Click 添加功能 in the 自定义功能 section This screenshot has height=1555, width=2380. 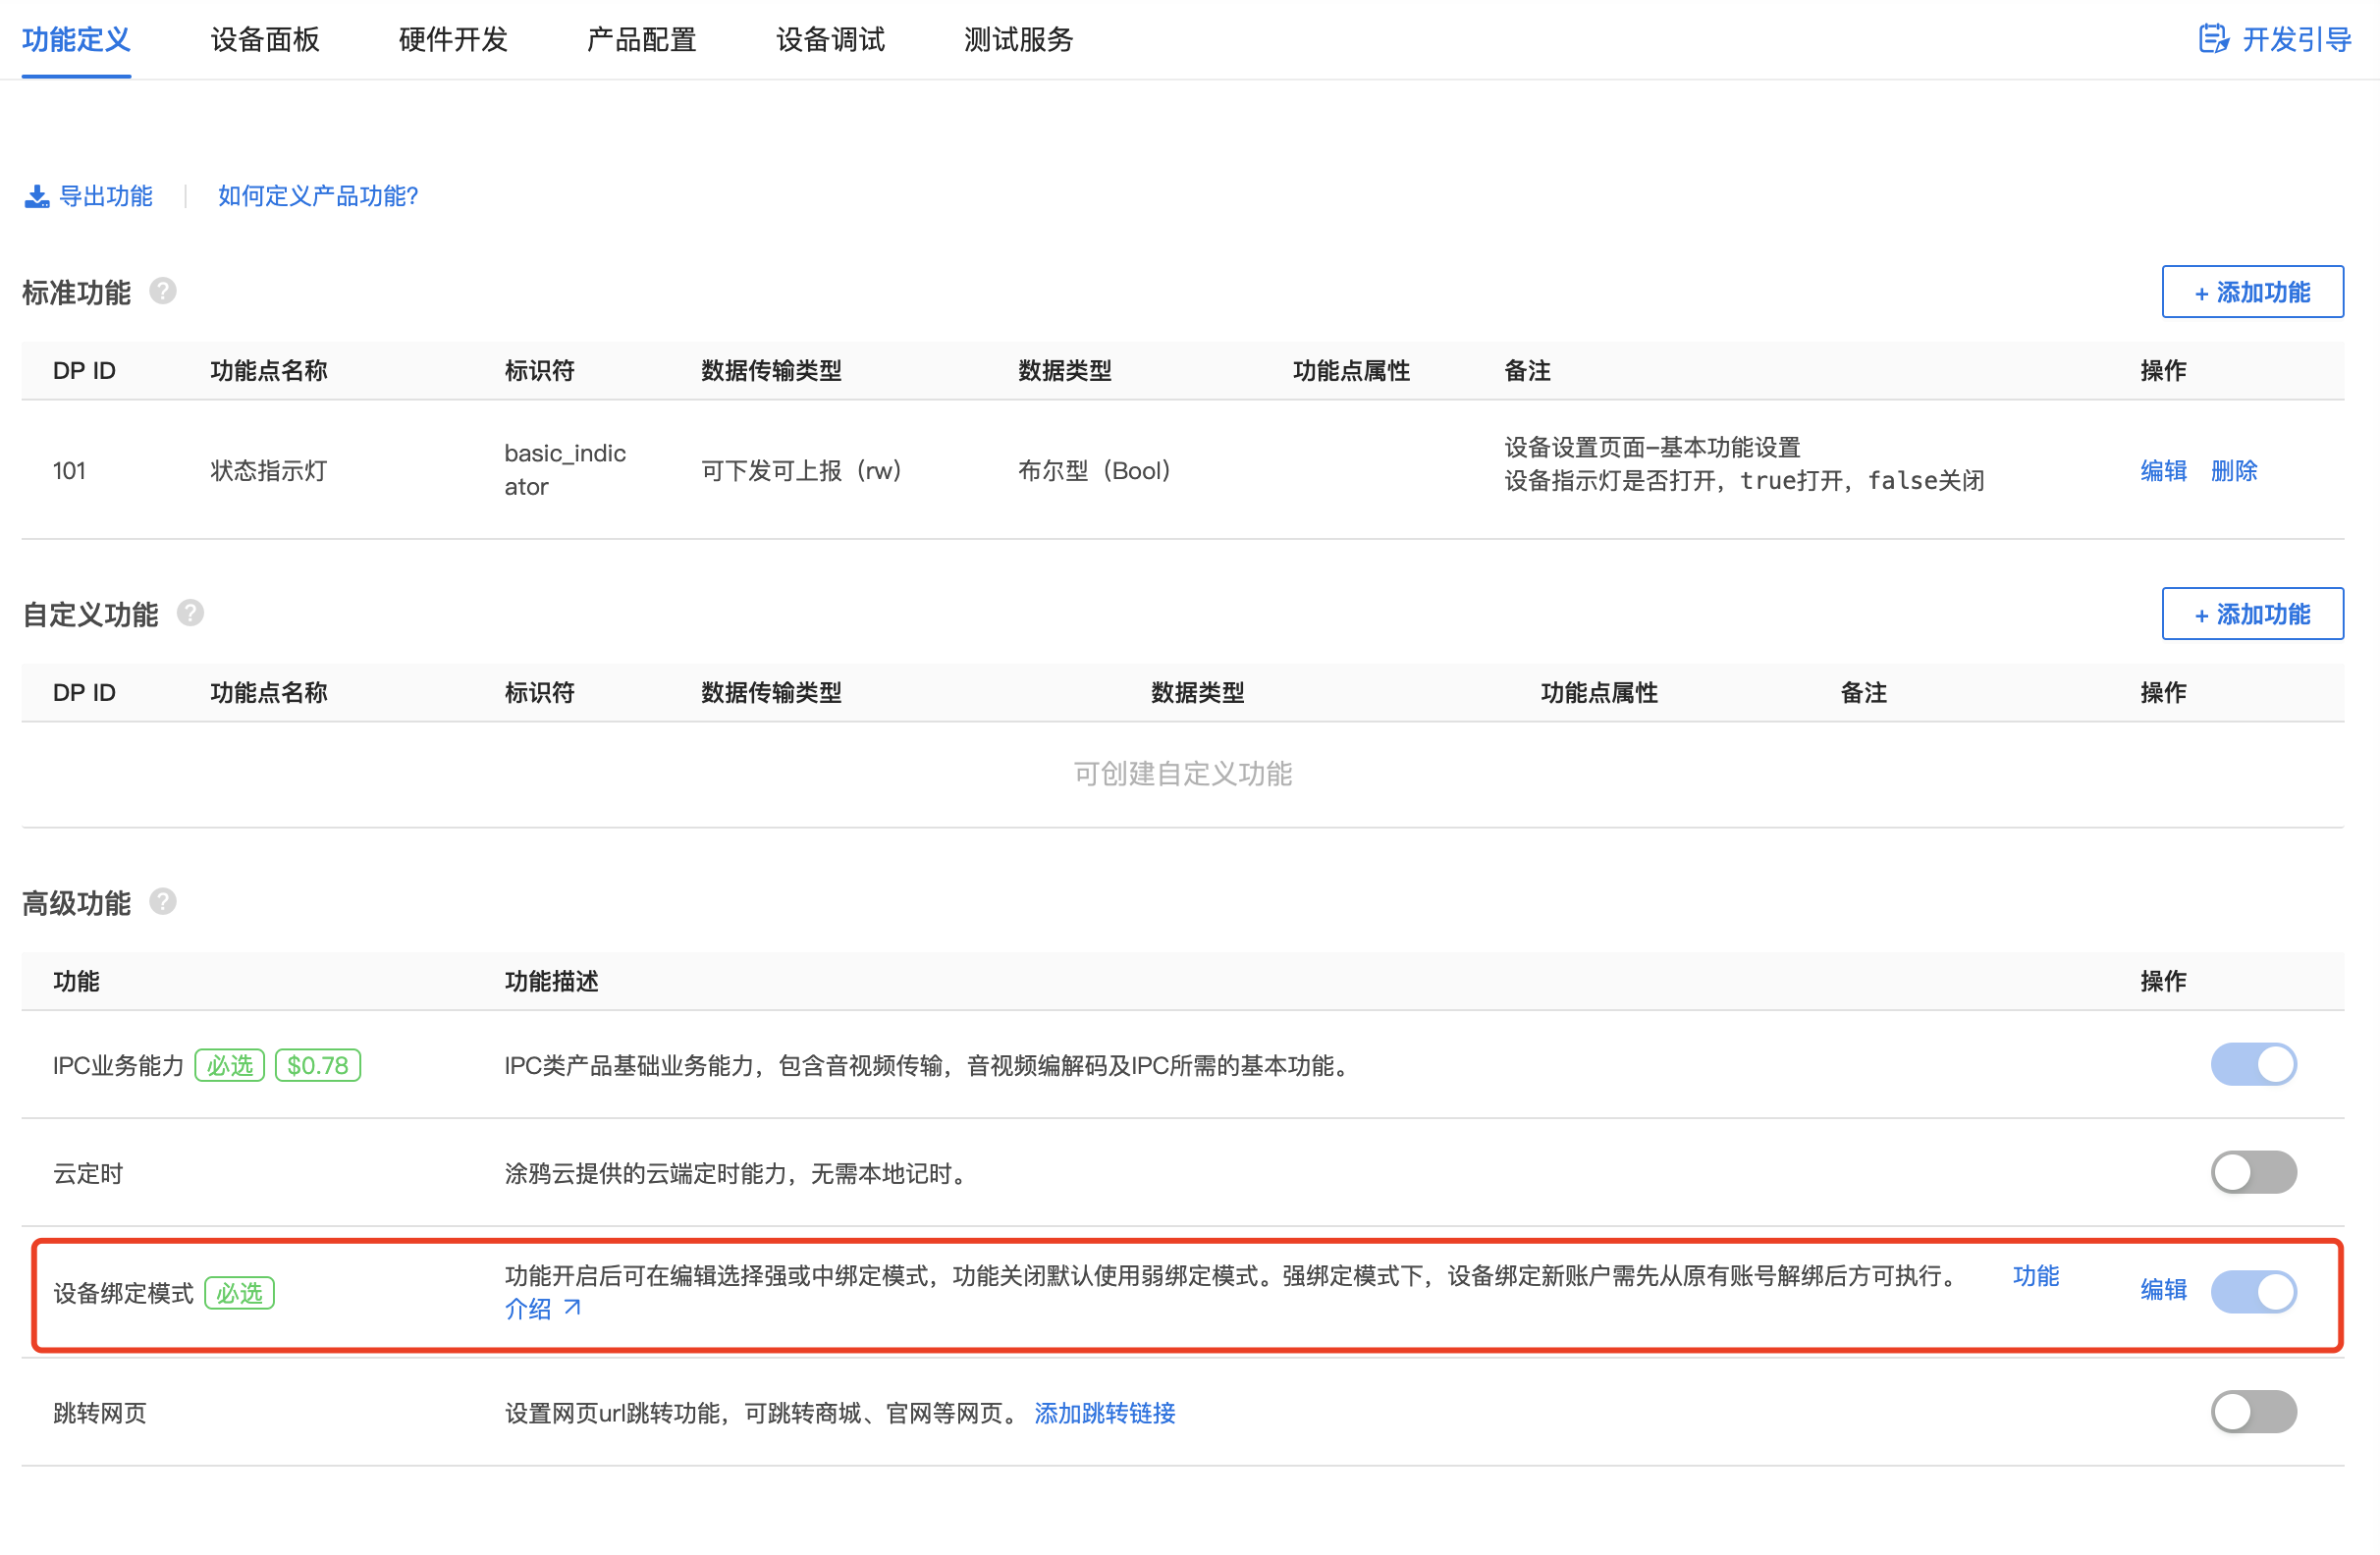[x=2252, y=614]
